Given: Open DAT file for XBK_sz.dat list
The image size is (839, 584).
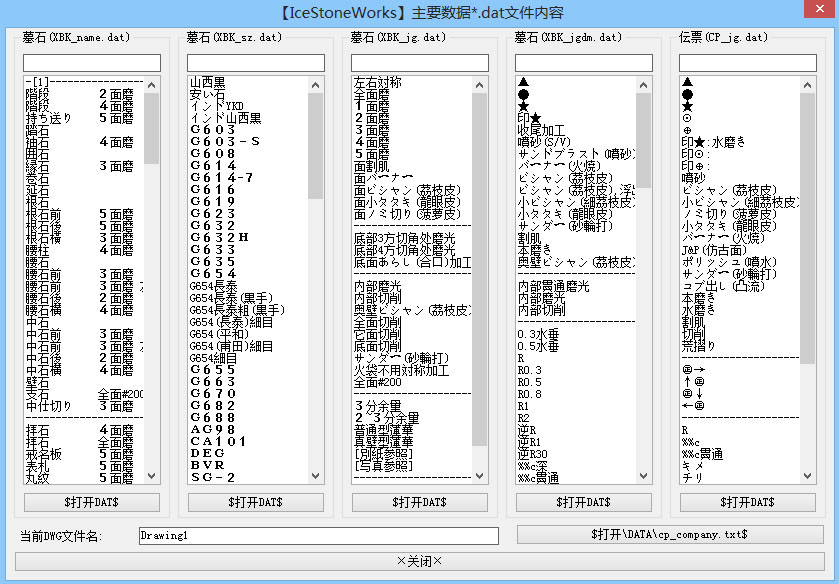Looking at the screenshot, I should [256, 502].
